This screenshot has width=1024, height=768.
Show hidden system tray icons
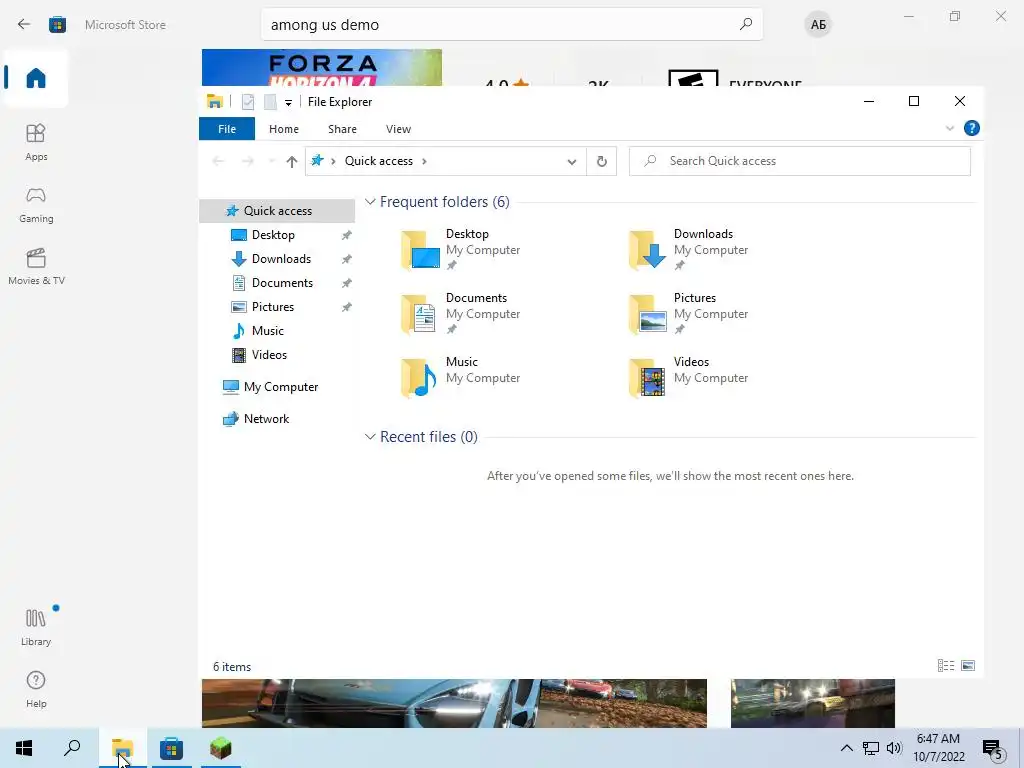point(846,748)
